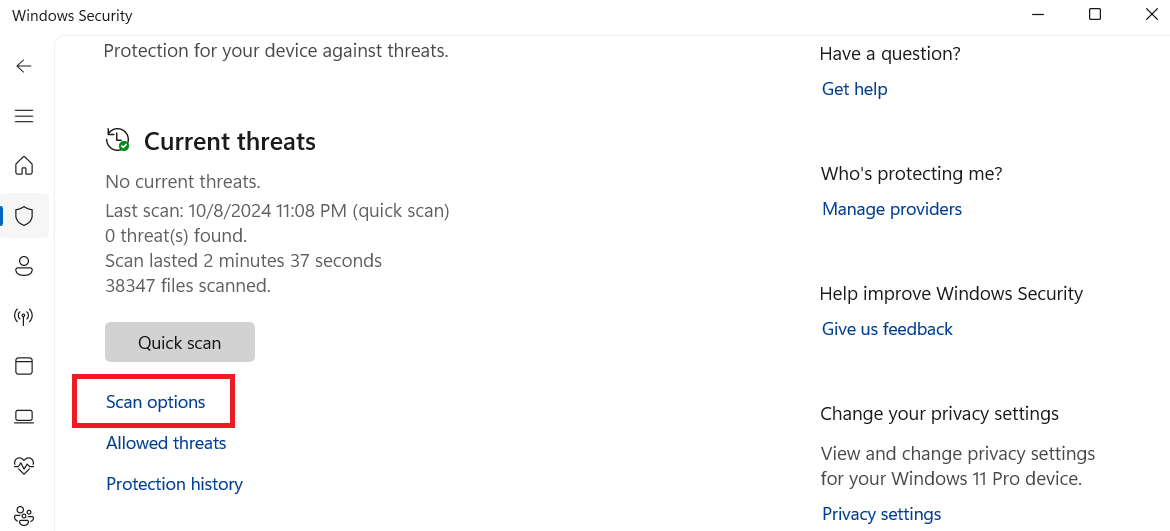Open Family options people icon
Viewport: 1170px width, 531px height.
[x=25, y=515]
